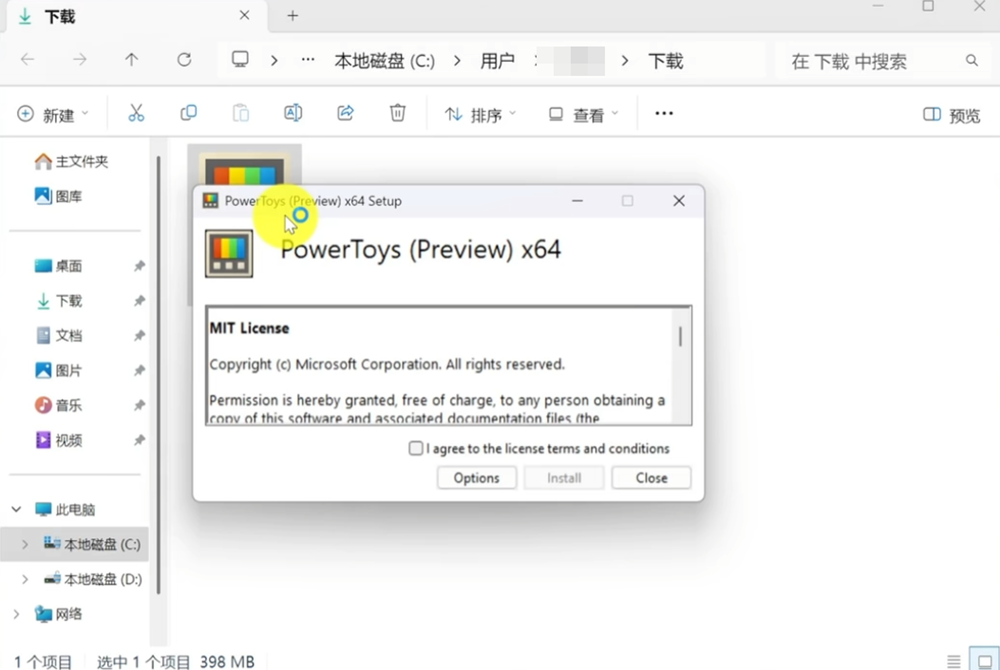Open 图片 in the sidebar
Screen dimensions: 1000x670
click(59, 370)
